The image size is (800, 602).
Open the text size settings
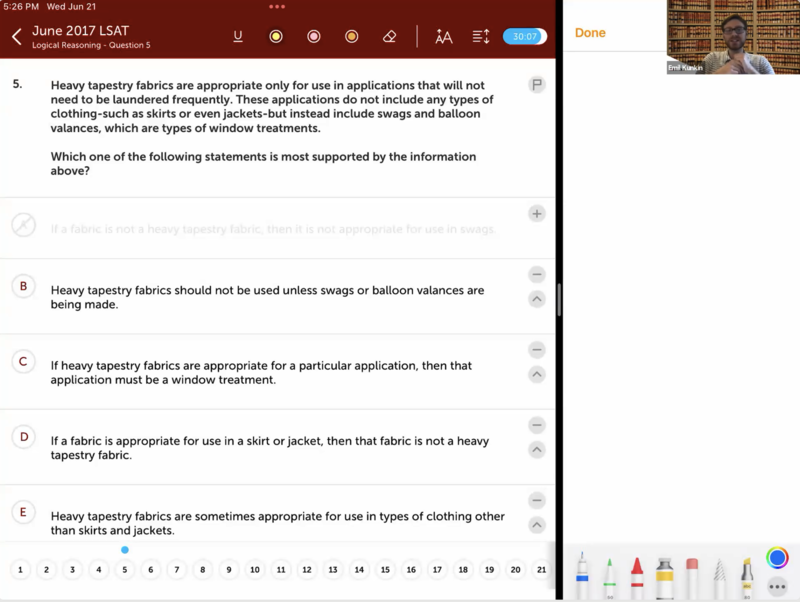click(444, 37)
